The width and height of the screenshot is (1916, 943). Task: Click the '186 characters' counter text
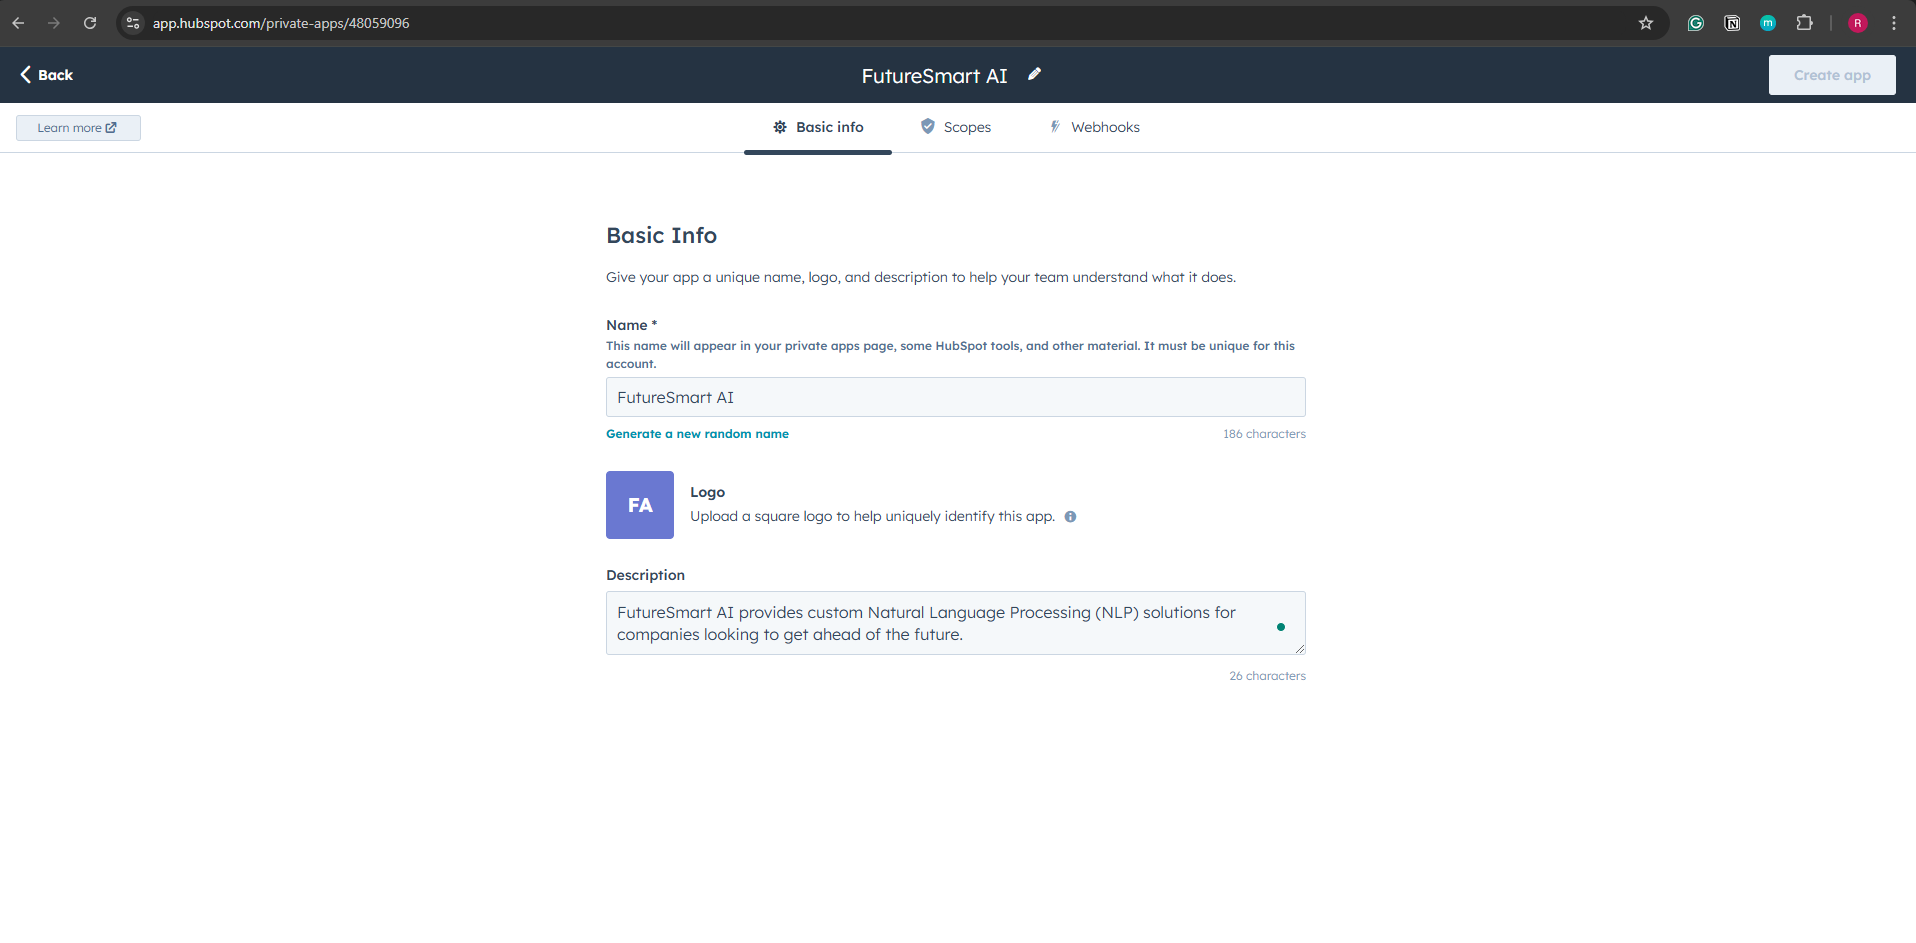1264,434
